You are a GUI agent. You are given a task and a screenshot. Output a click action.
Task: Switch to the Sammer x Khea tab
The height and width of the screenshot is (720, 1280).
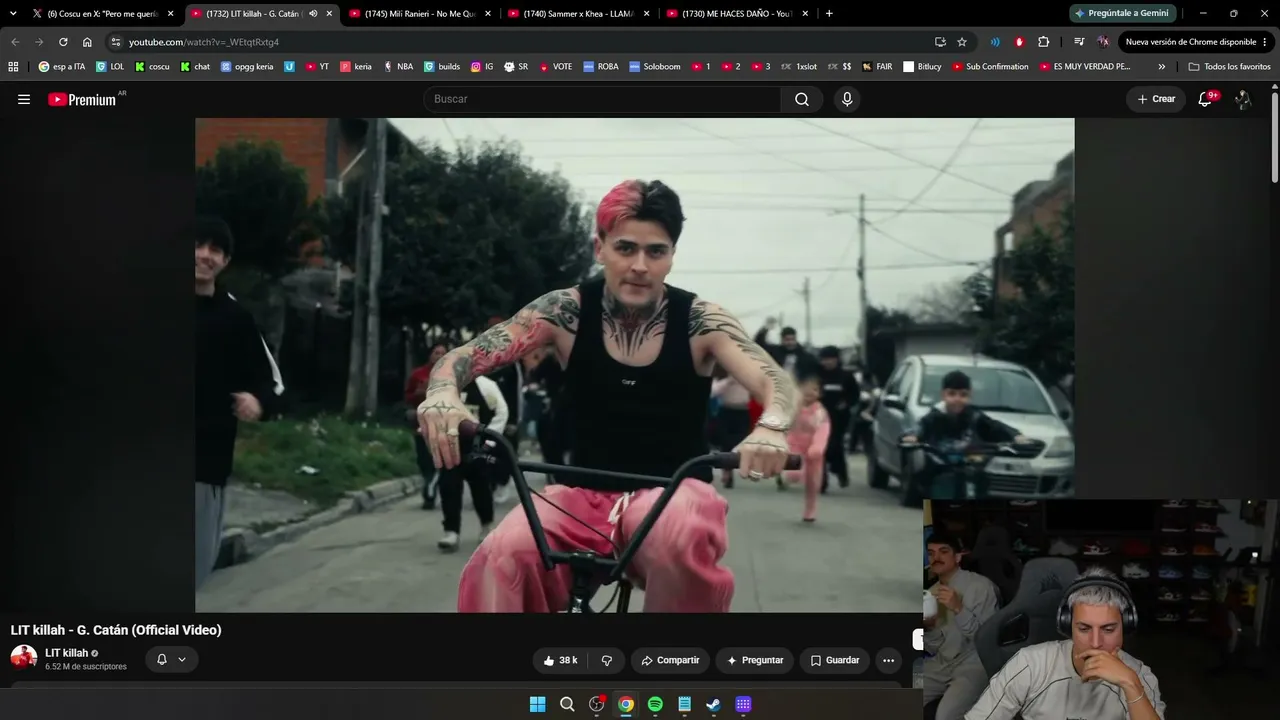tap(580, 14)
